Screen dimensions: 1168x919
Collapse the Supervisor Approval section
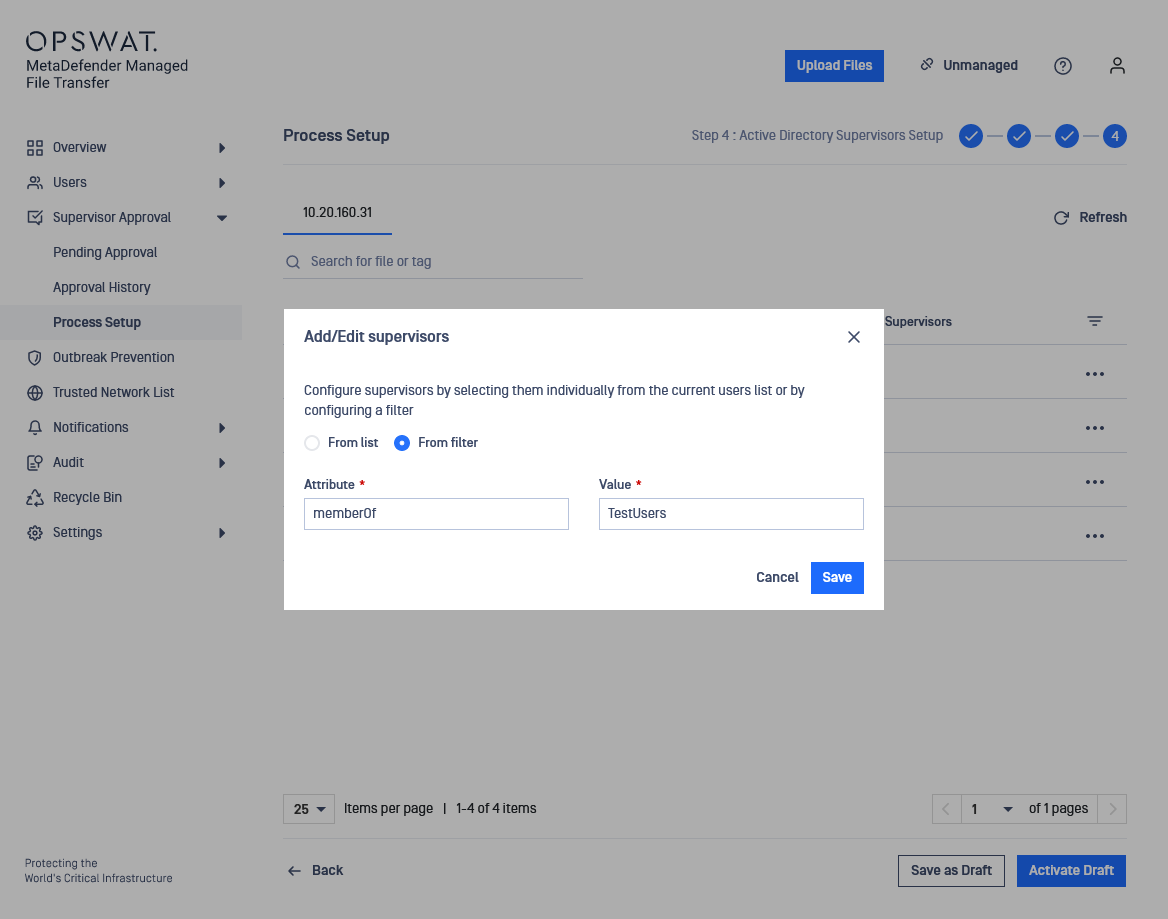point(222,218)
